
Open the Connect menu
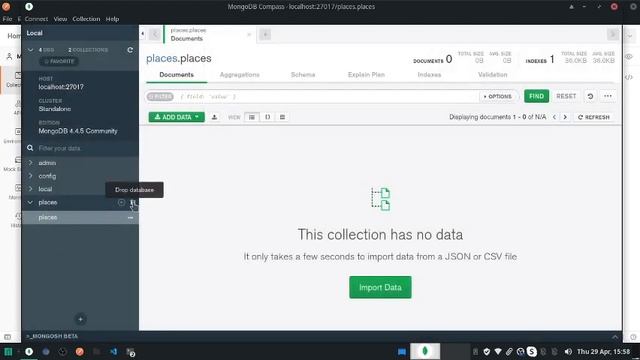point(36,19)
